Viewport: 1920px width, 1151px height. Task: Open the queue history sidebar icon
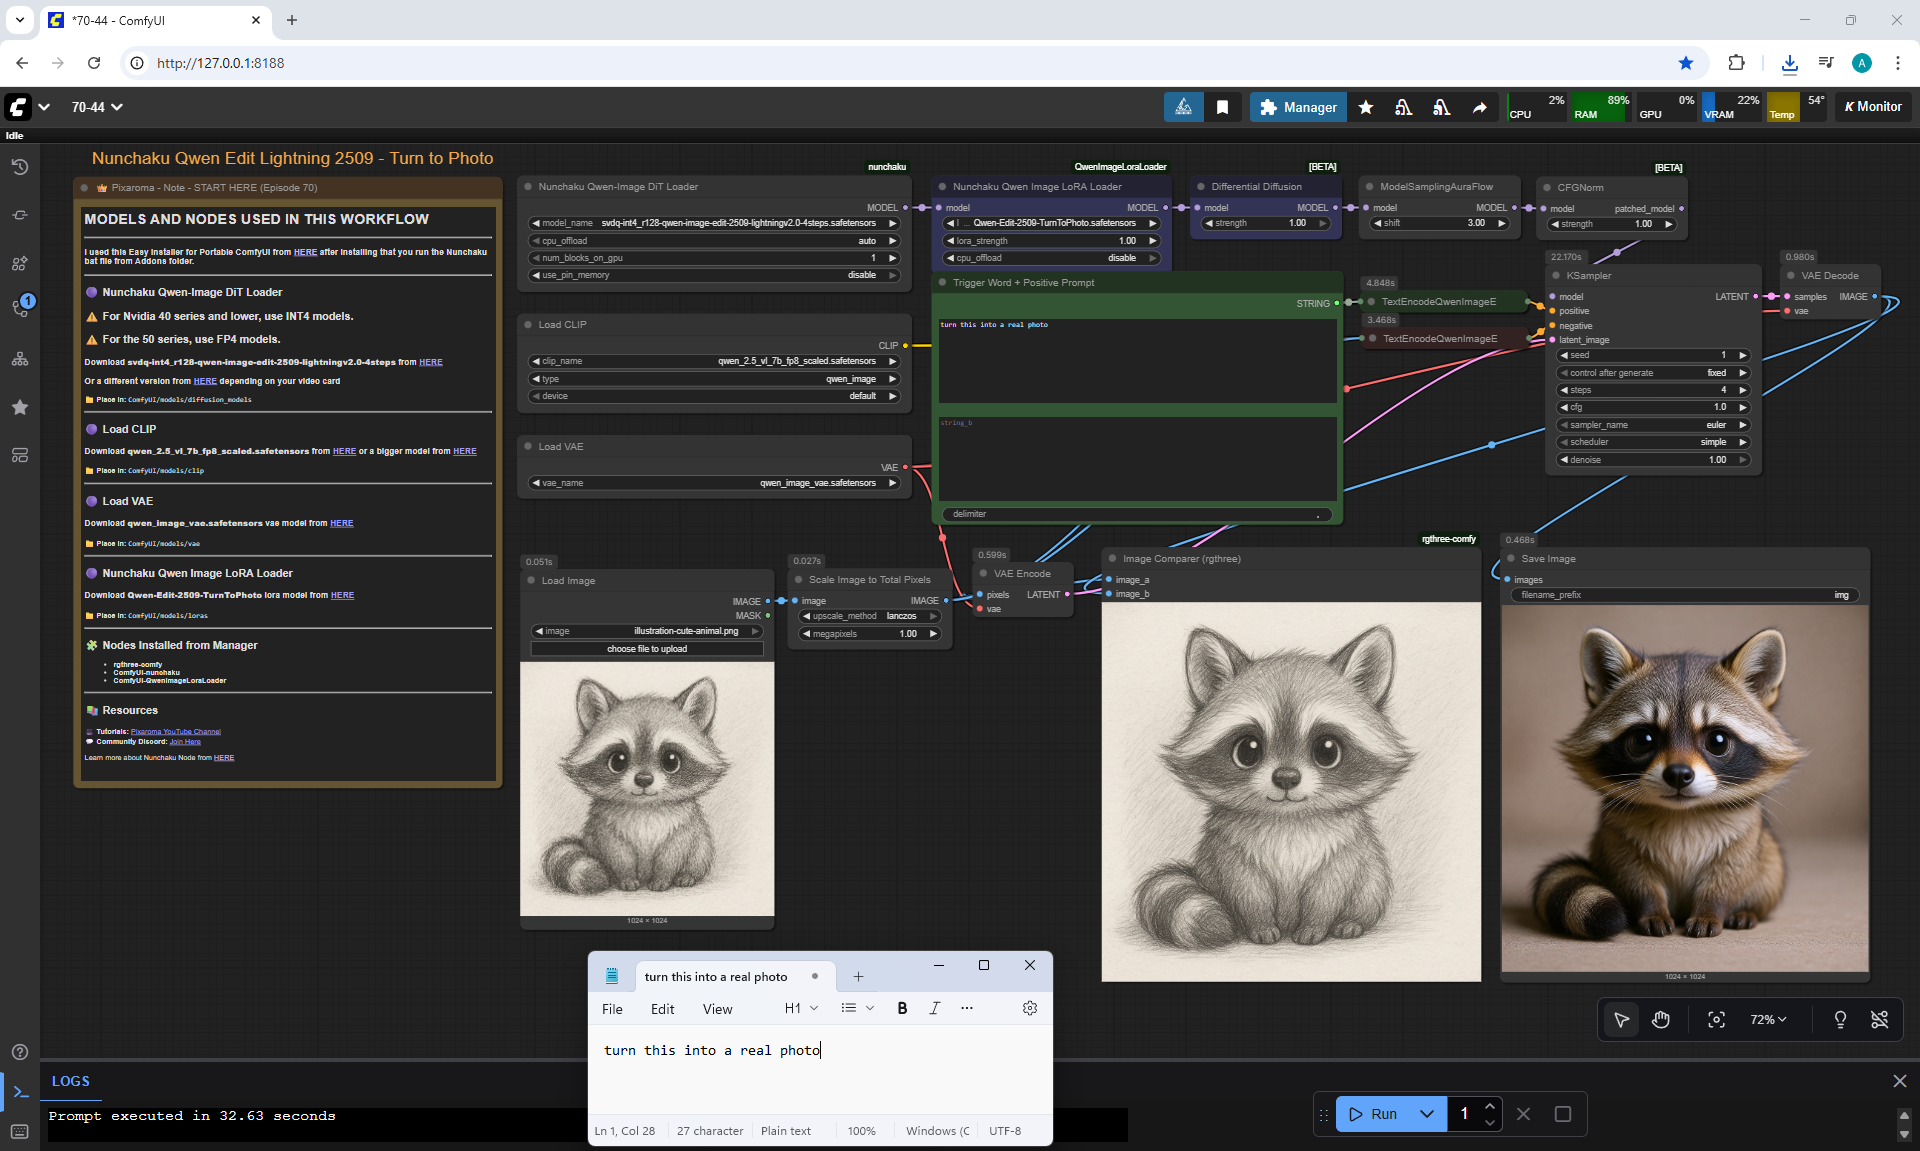19,167
